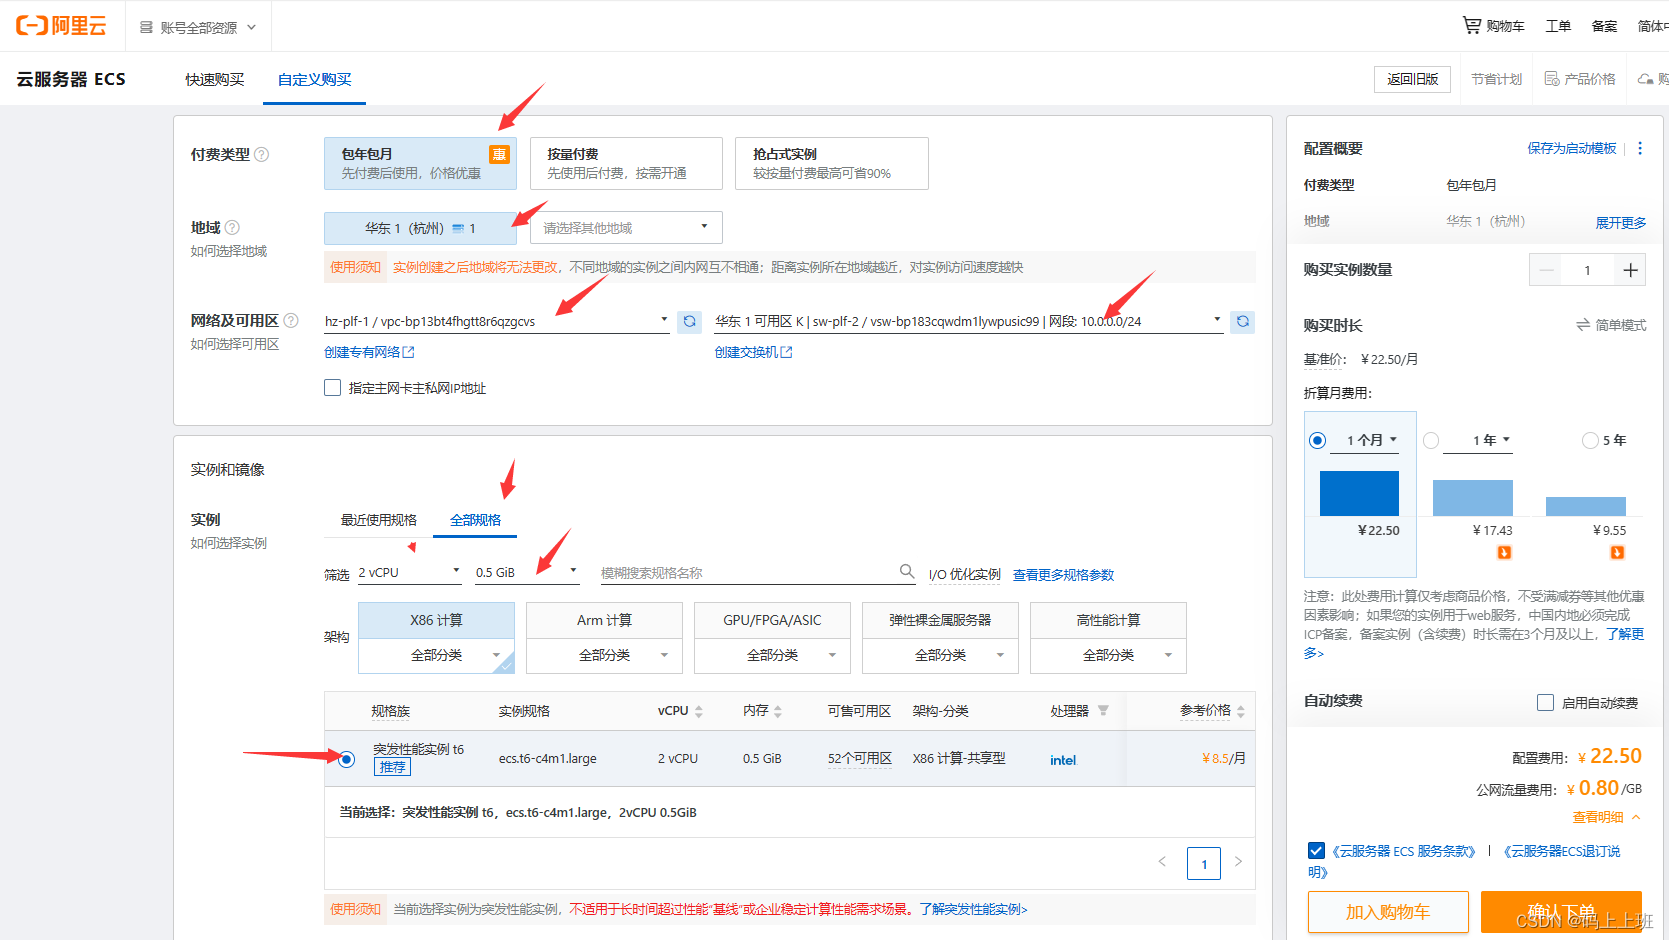
Task: Click help icon next to 网络及可用区
Action: coord(291,320)
